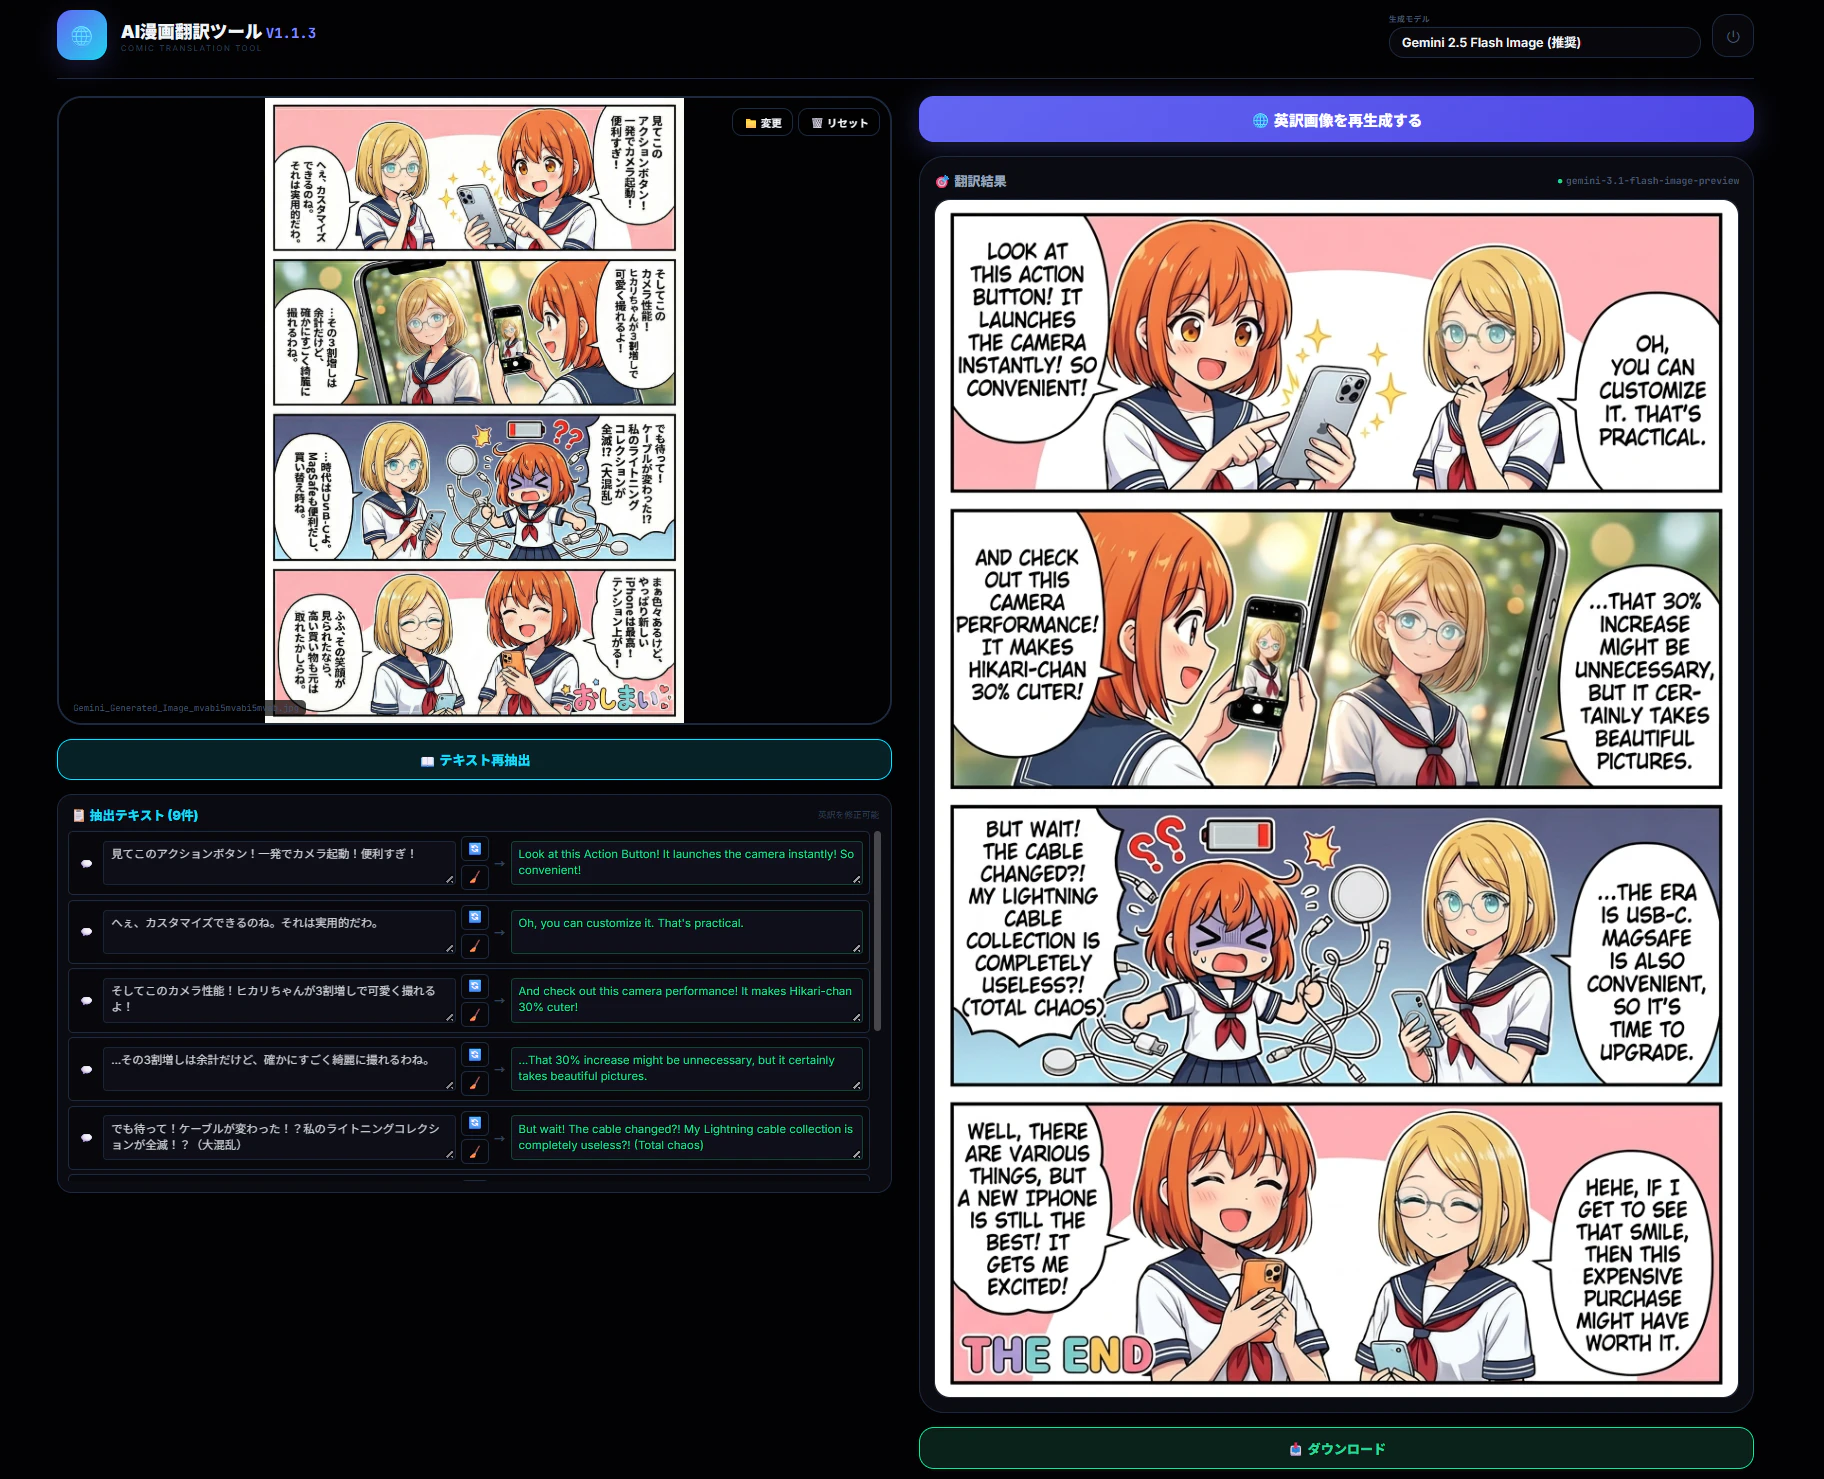1824x1479 pixels.
Task: Click broom icon for 'That 30% increase' row
Action: click(x=475, y=1083)
